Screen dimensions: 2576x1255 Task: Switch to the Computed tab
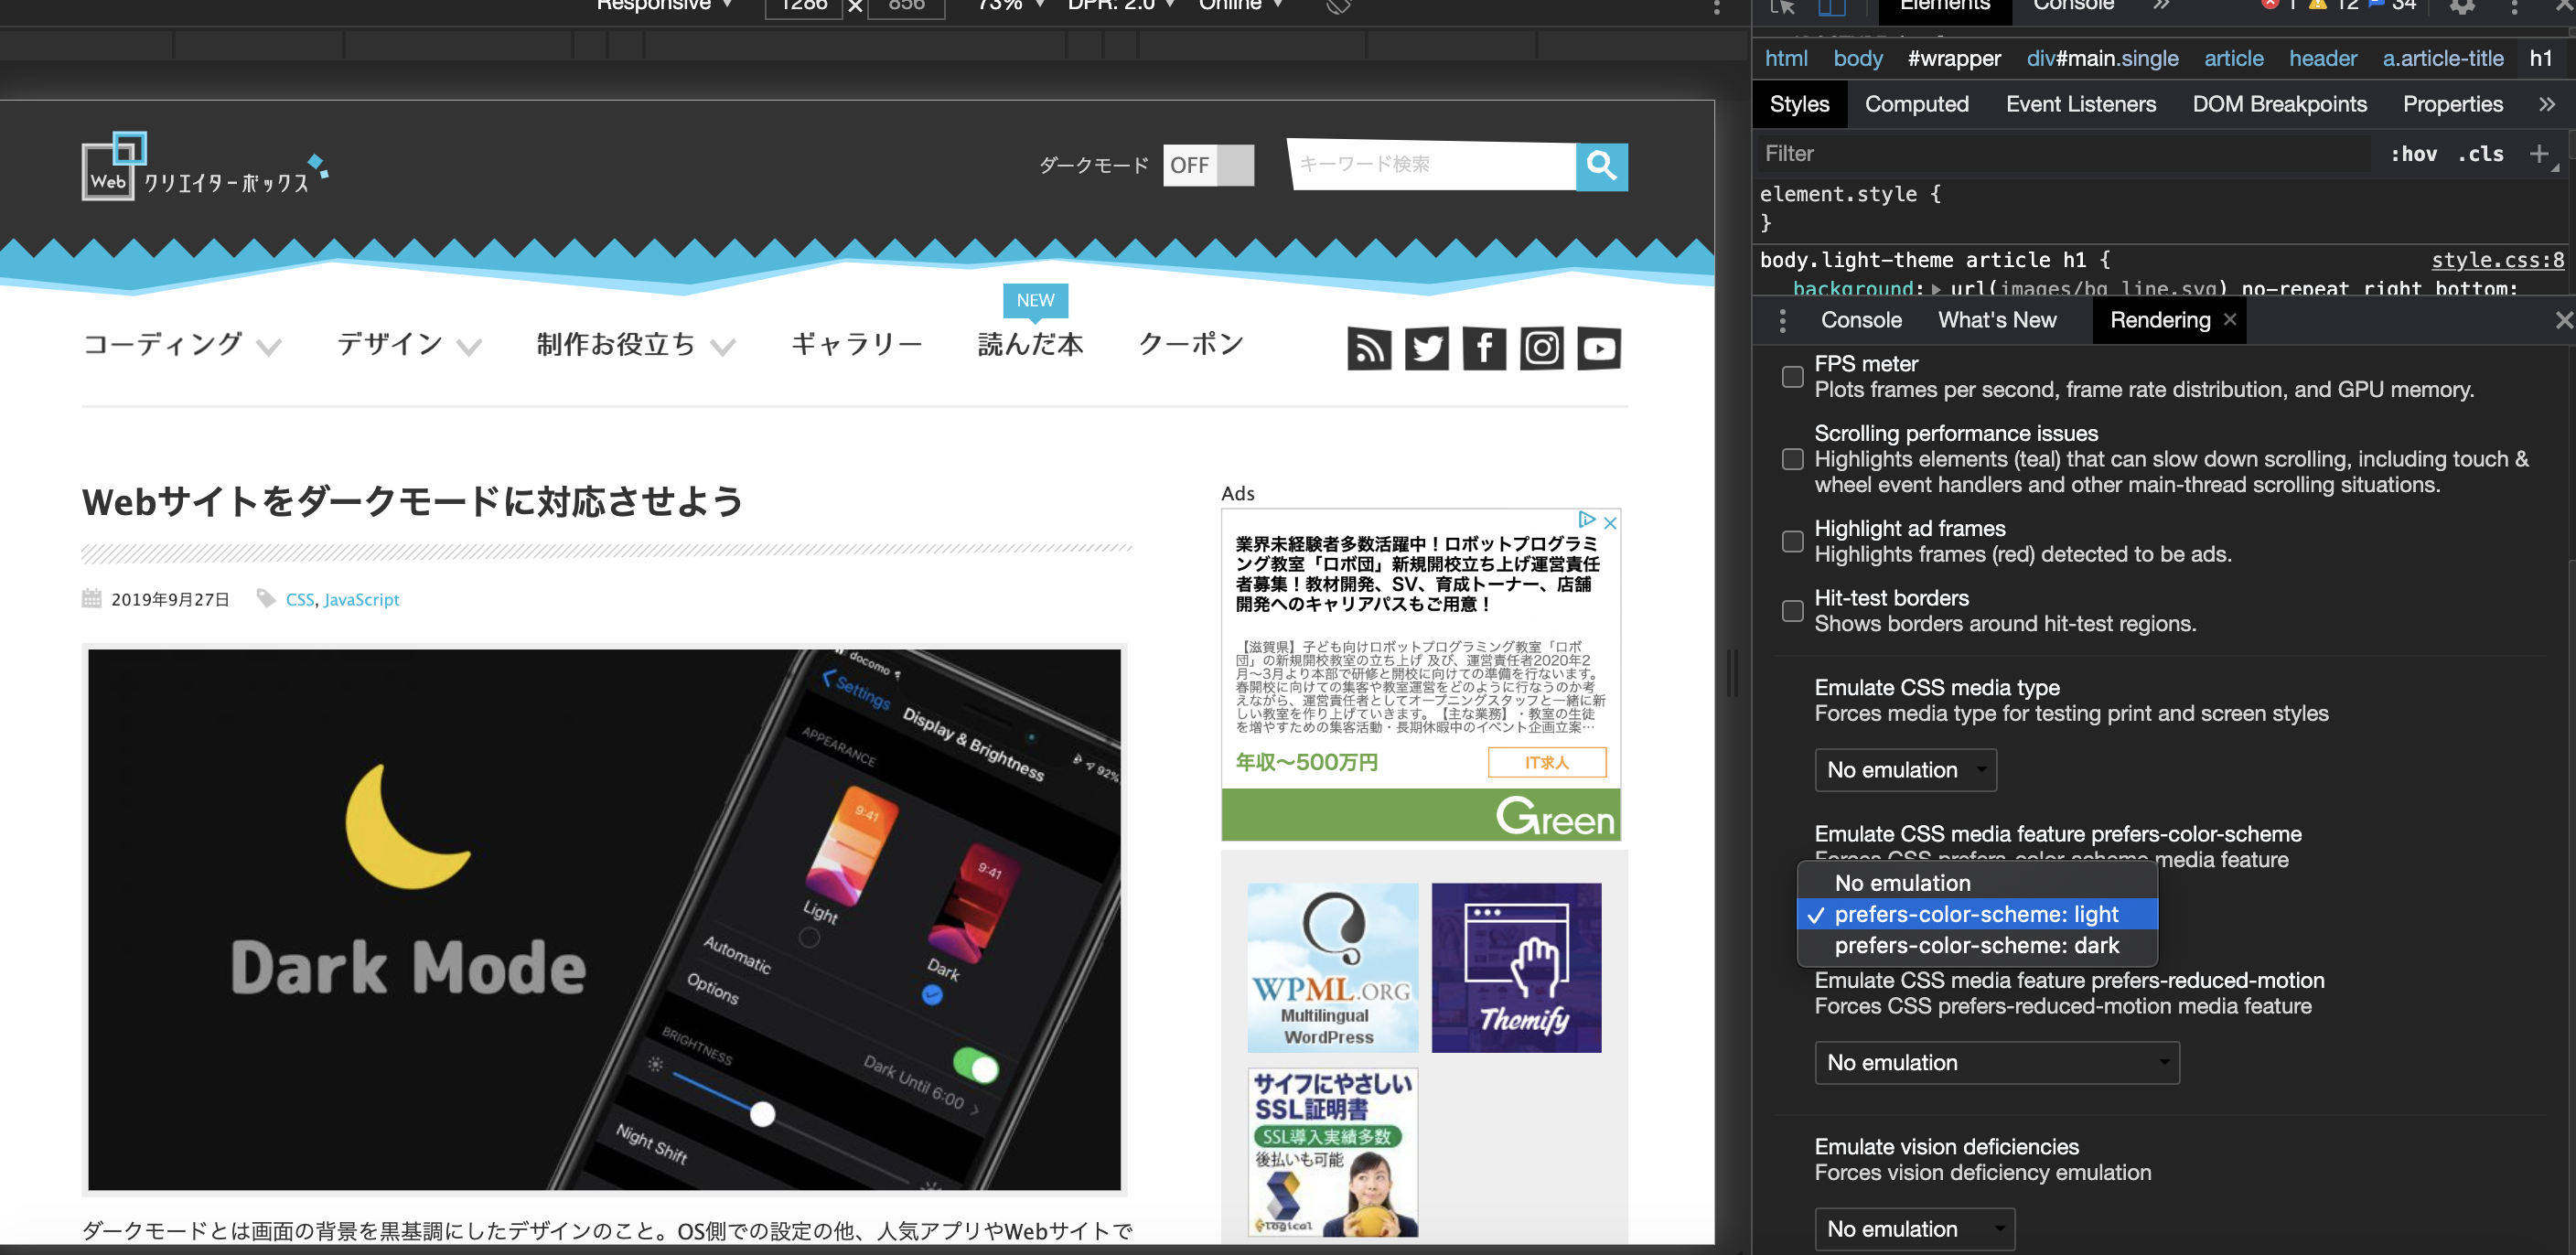pyautogui.click(x=1916, y=103)
